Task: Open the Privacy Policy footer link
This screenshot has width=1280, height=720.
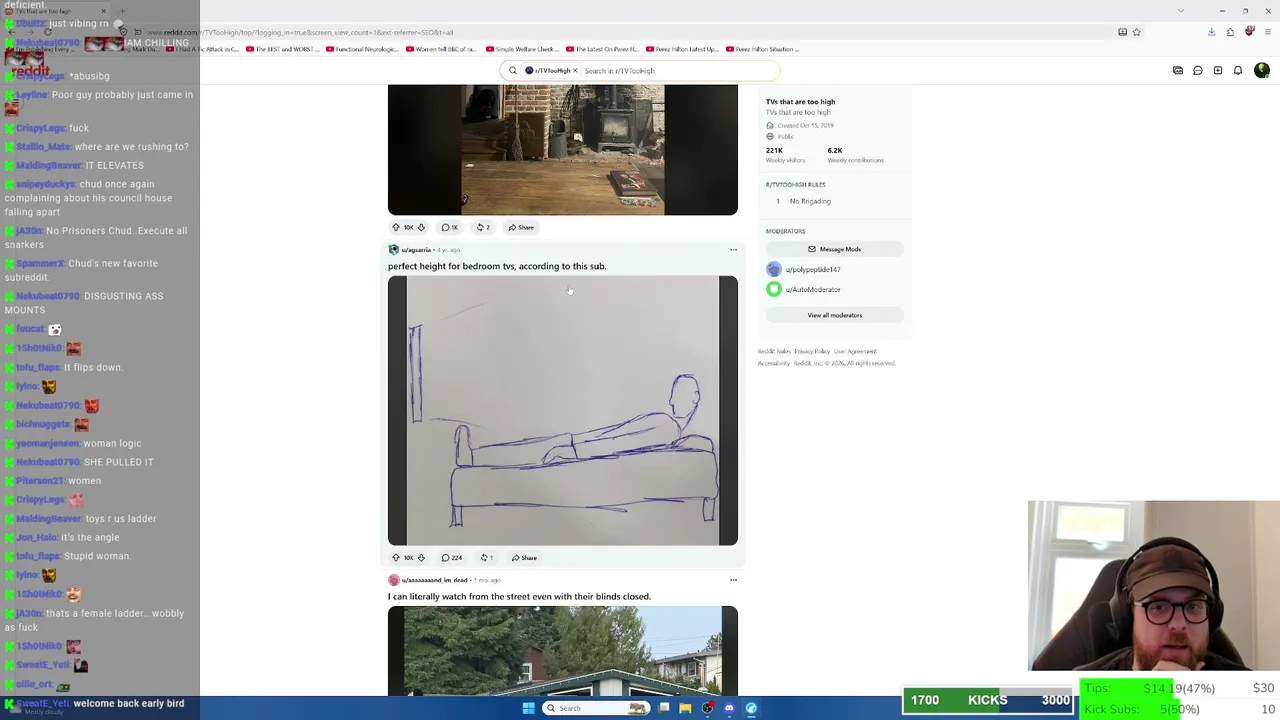Action: (x=812, y=351)
